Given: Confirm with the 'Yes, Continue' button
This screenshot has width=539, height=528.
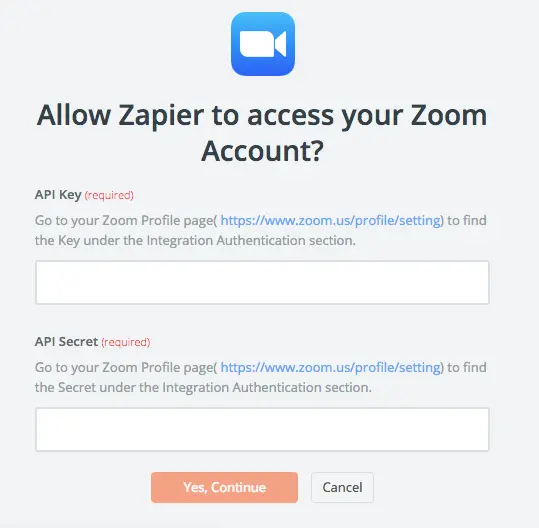Looking at the screenshot, I should 224,487.
